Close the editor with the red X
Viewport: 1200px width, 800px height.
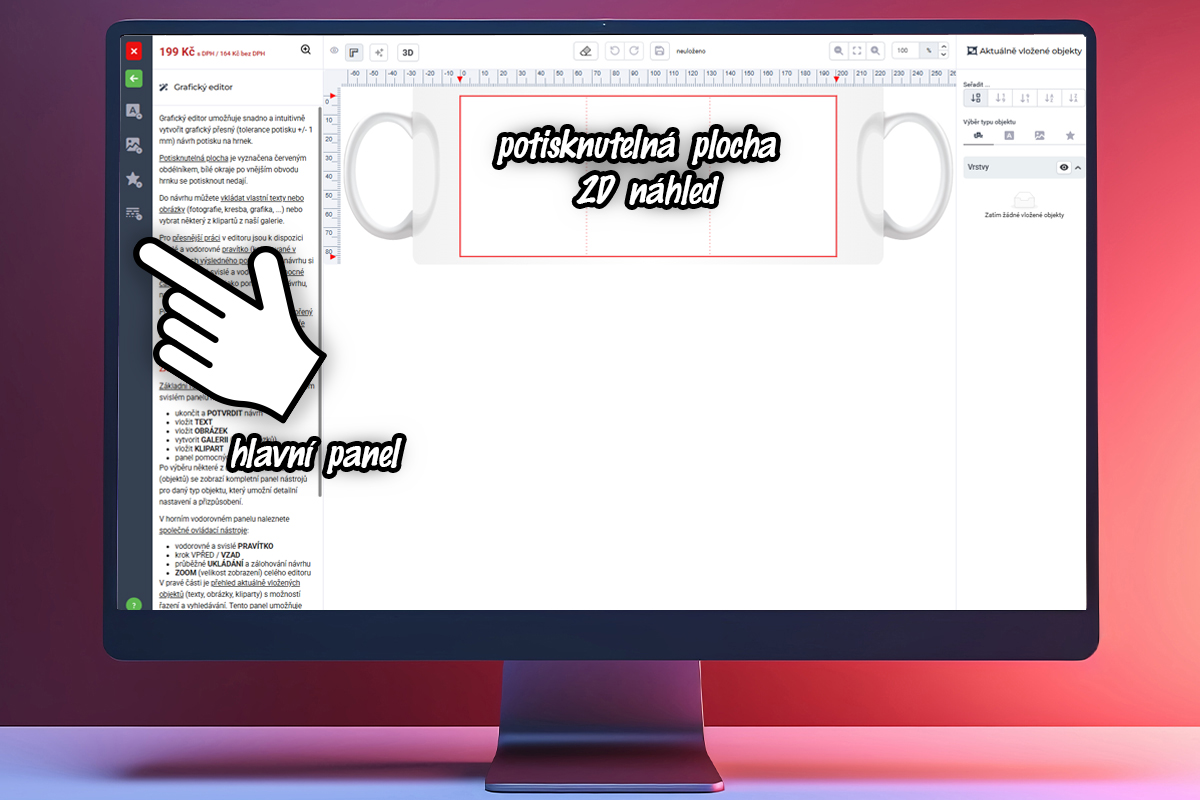pyautogui.click(x=134, y=50)
